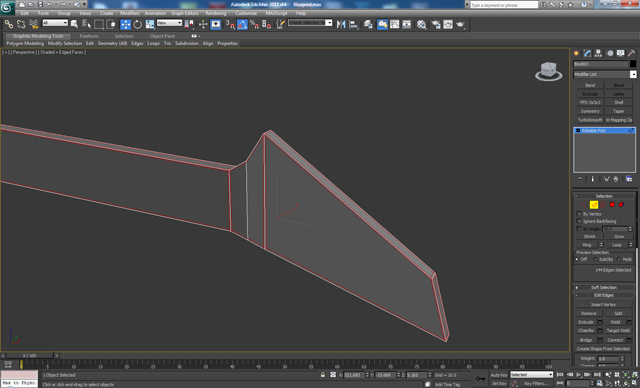Open the selection filter All dropdown
The height and width of the screenshot is (388, 640).
(x=55, y=23)
